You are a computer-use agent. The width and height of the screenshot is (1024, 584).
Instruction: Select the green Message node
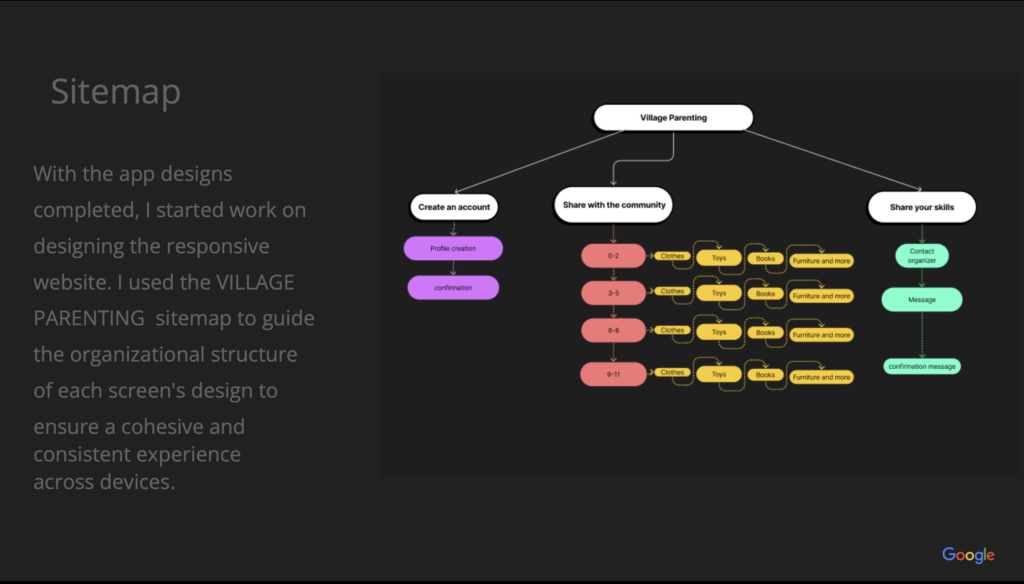pyautogui.click(x=921, y=299)
